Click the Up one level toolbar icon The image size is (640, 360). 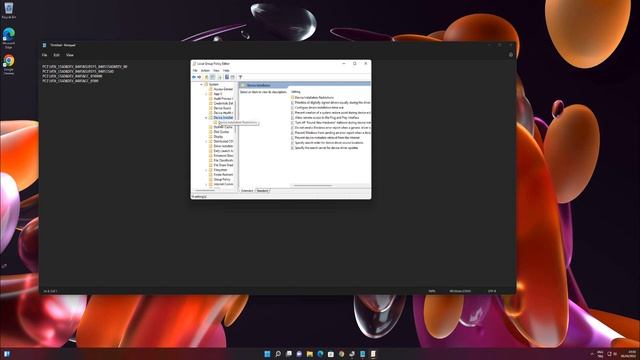tap(207, 77)
